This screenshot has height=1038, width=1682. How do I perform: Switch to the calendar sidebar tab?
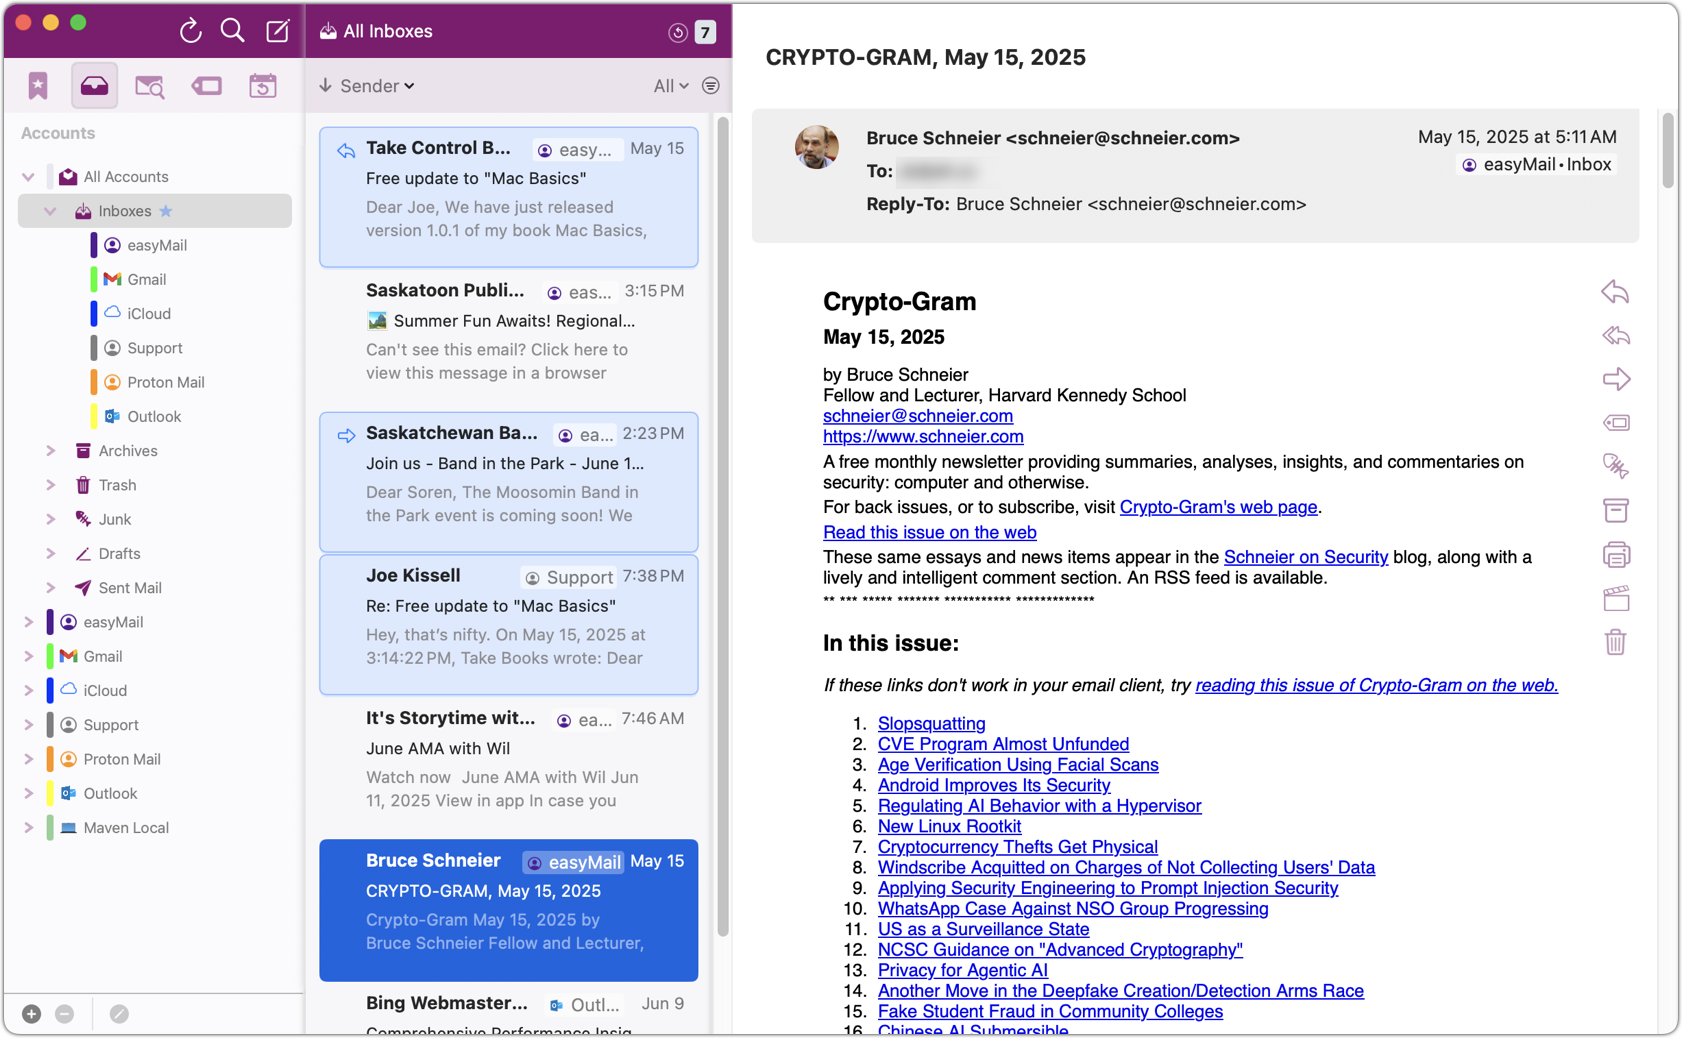[262, 86]
